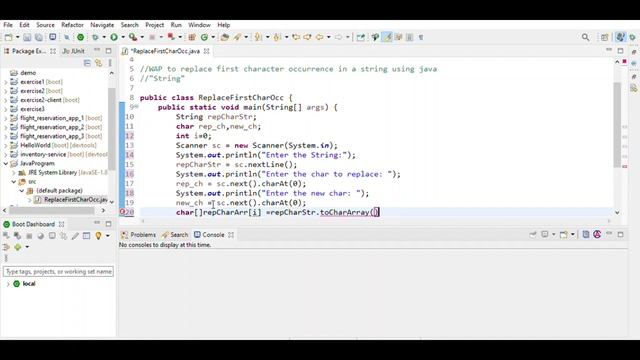Click the New file toolbar icon
Screen dimensions: 640x360
point(8,37)
